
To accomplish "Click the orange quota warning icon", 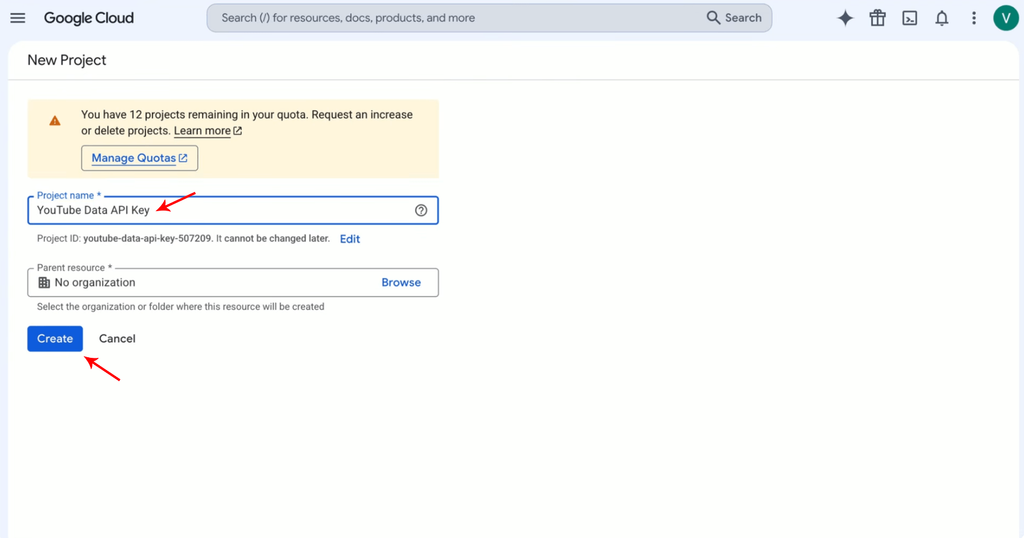I will click(x=55, y=121).
